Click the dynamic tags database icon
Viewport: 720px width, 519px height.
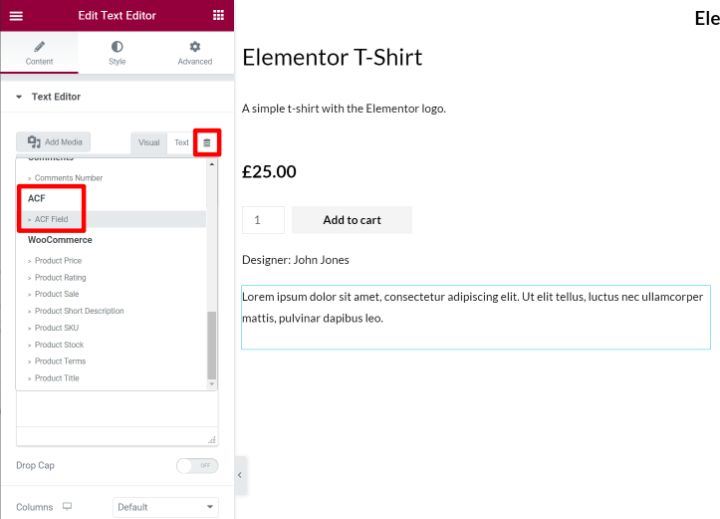click(x=207, y=143)
